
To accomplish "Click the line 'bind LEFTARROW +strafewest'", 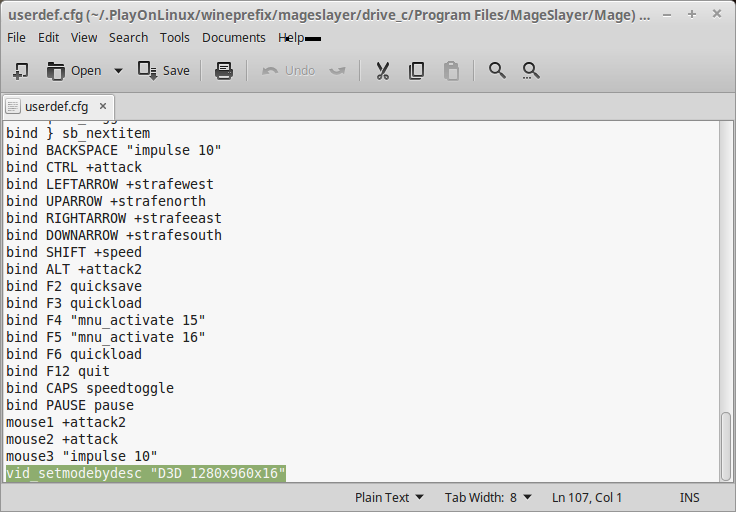I will (x=110, y=184).
